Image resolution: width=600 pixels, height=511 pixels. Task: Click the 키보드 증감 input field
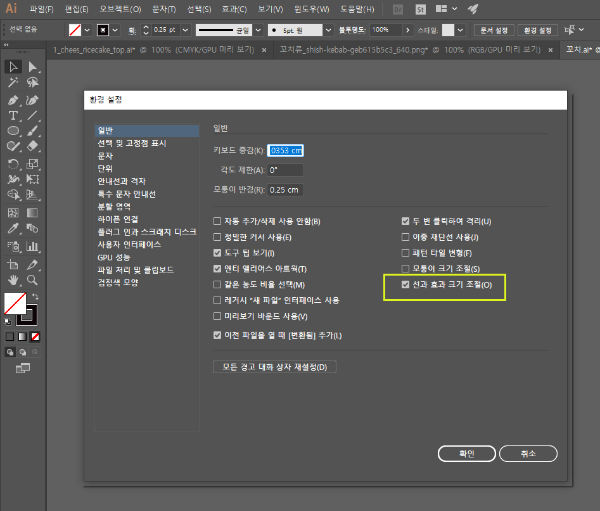(285, 150)
